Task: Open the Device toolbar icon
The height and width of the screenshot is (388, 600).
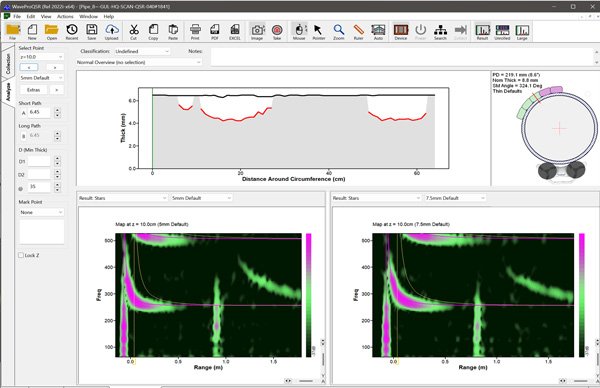Action: click(401, 31)
